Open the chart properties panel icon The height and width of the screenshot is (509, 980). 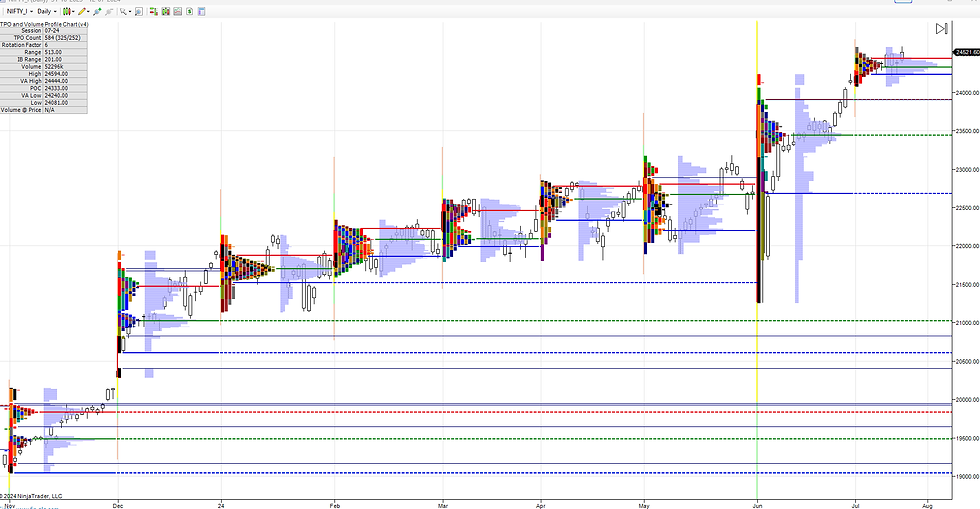[201, 11]
